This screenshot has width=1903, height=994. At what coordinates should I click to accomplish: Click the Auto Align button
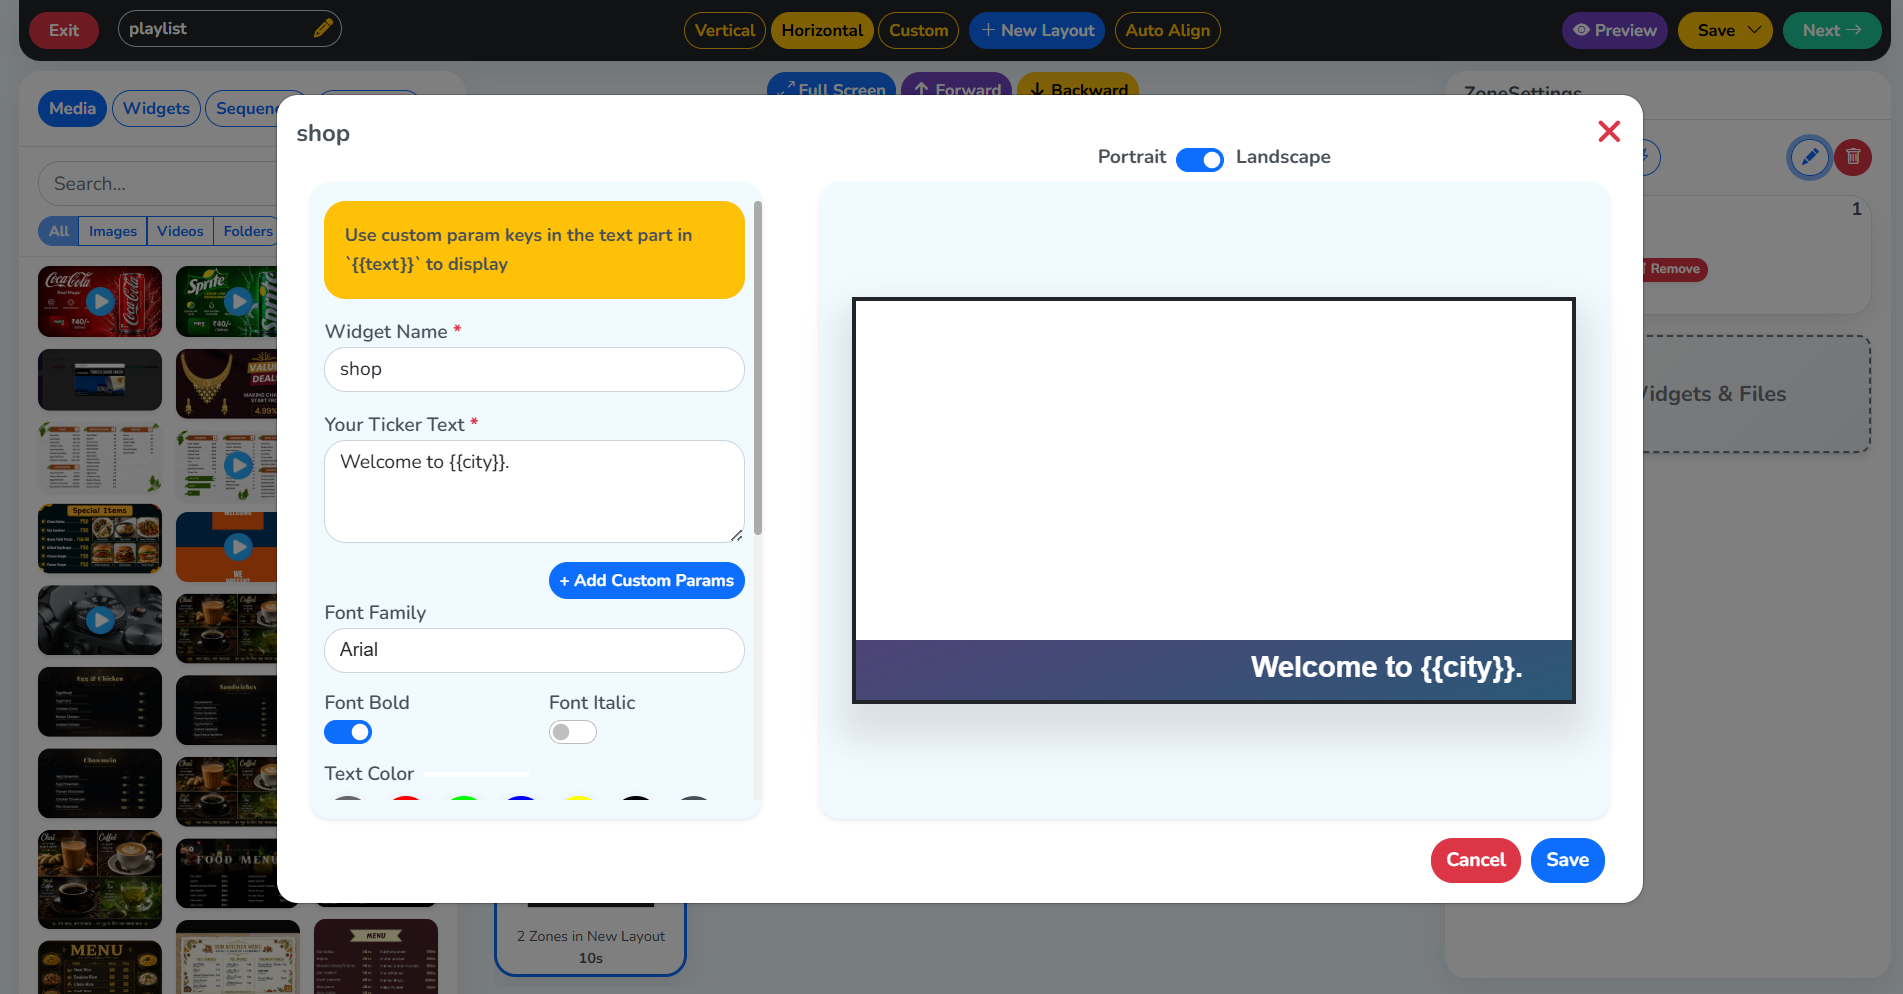click(x=1167, y=30)
